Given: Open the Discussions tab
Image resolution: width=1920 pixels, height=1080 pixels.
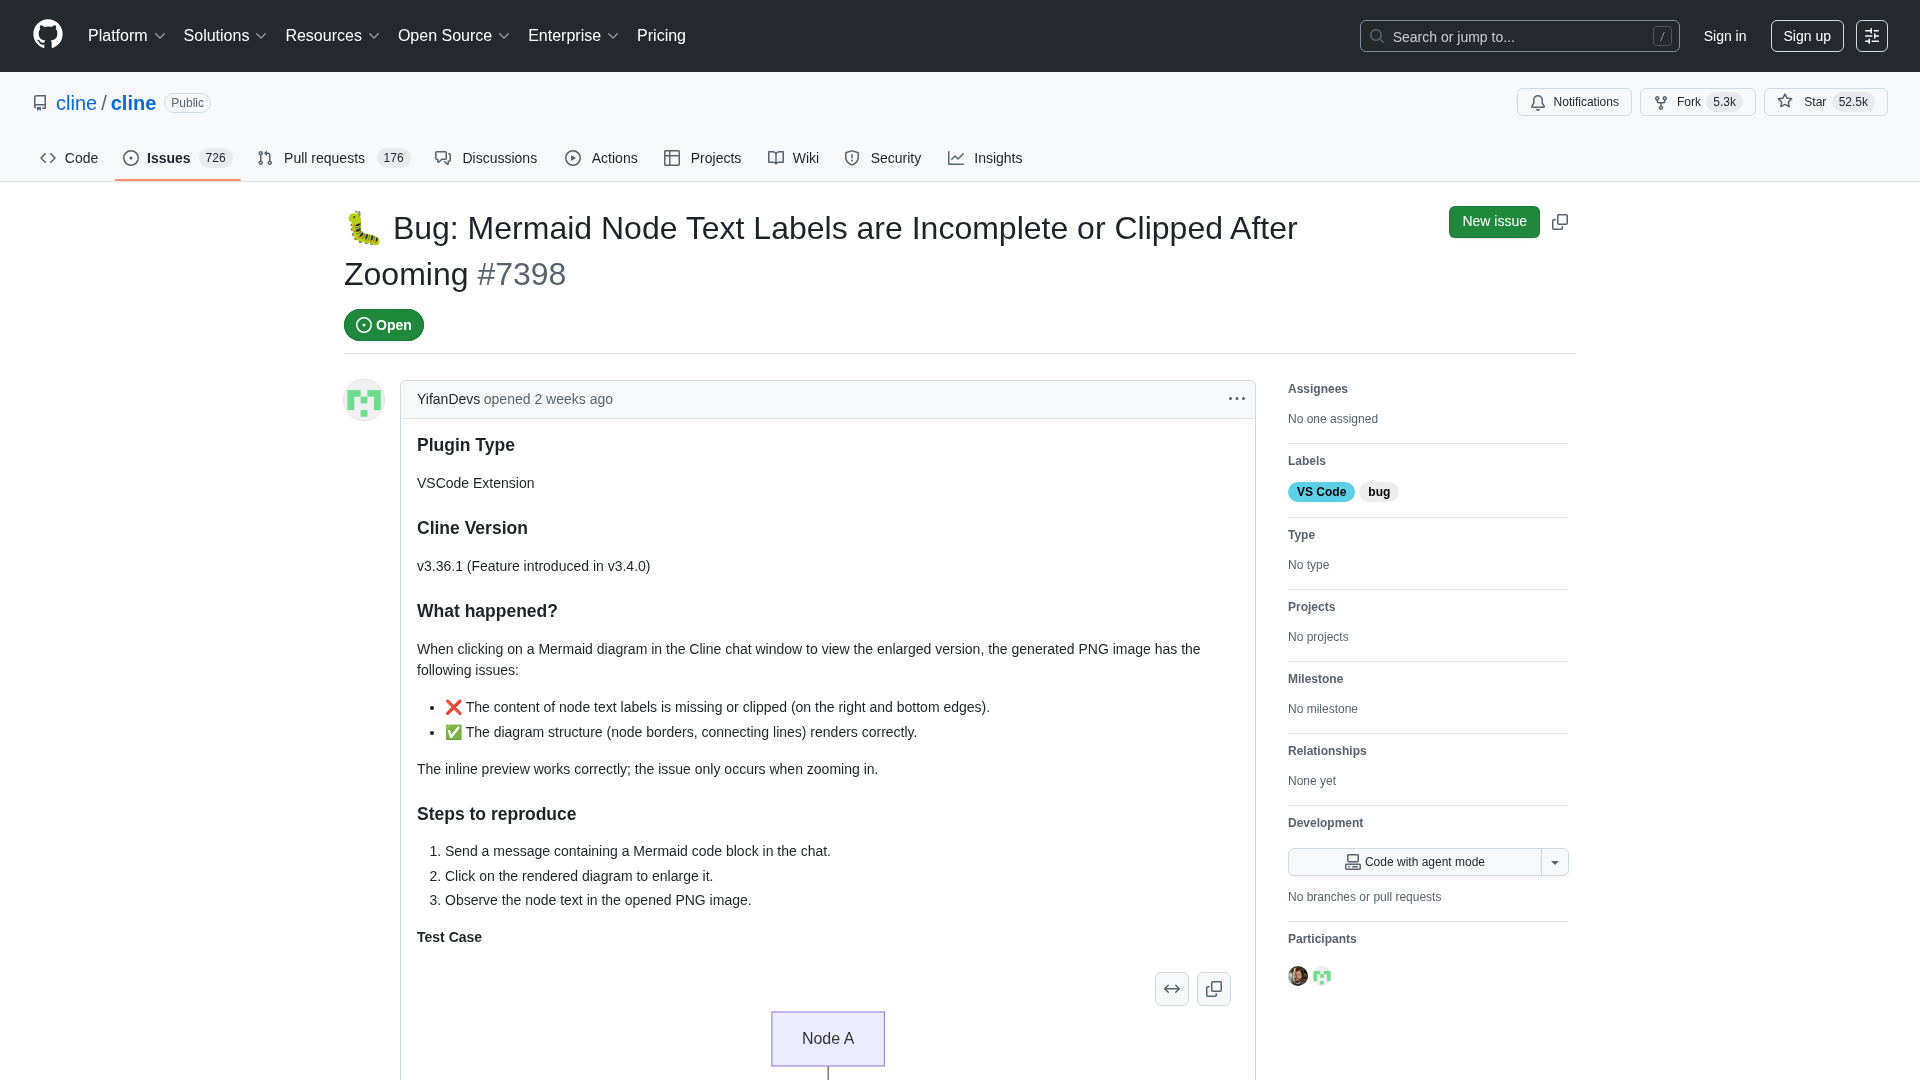Looking at the screenshot, I should coord(486,158).
